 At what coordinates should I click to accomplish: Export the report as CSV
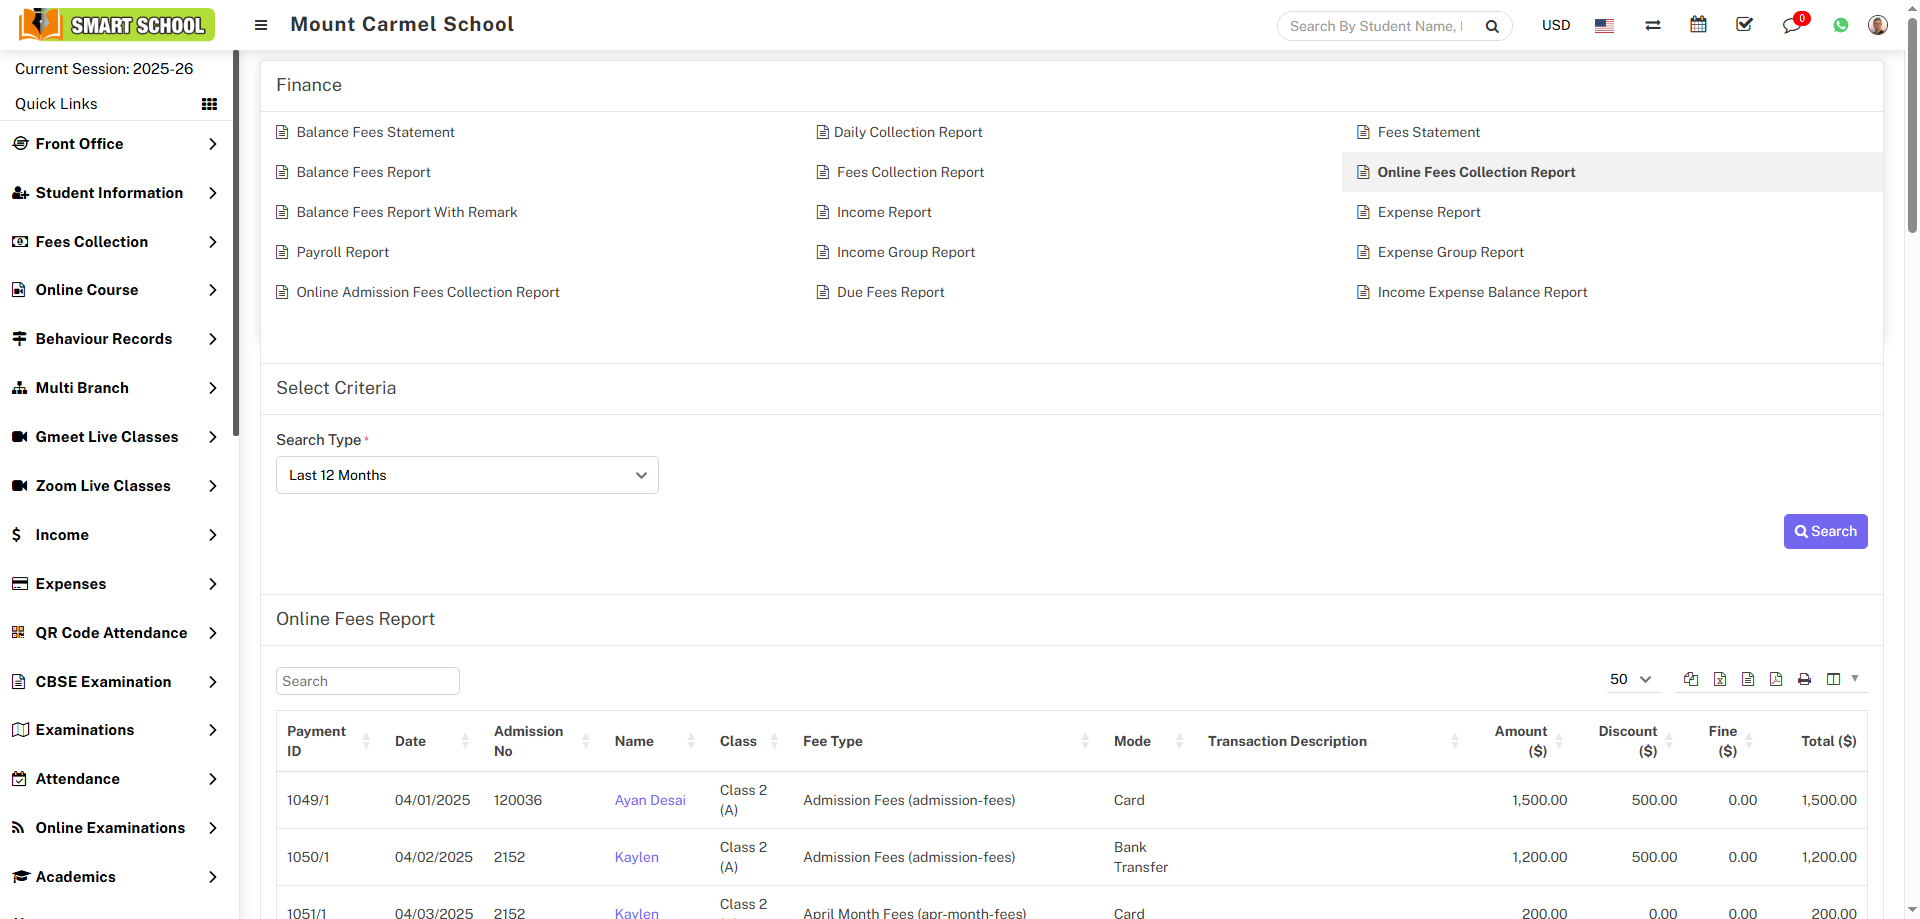(1748, 679)
